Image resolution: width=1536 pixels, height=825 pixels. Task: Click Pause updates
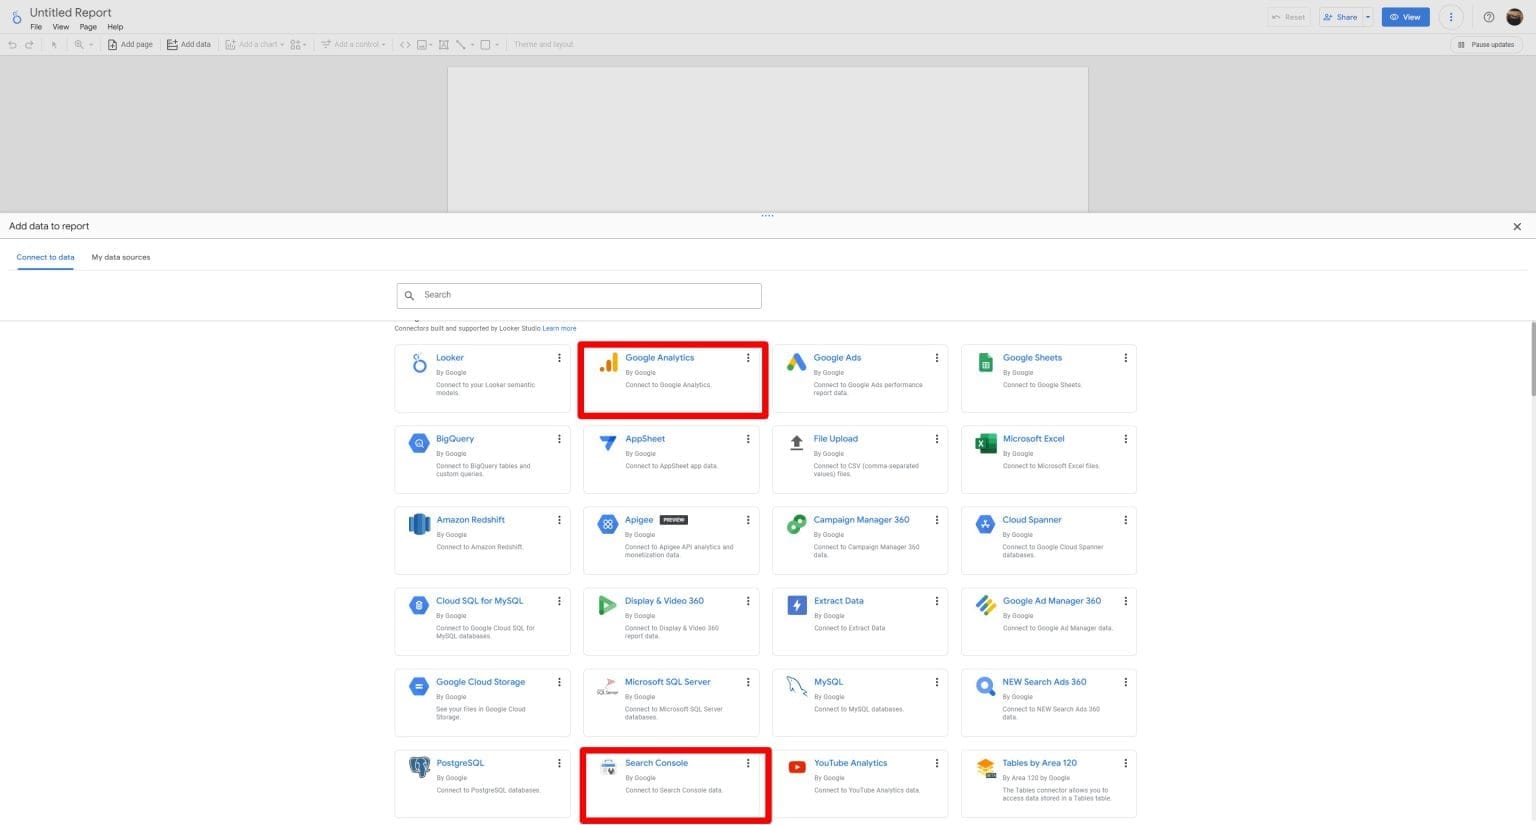pyautogui.click(x=1487, y=44)
